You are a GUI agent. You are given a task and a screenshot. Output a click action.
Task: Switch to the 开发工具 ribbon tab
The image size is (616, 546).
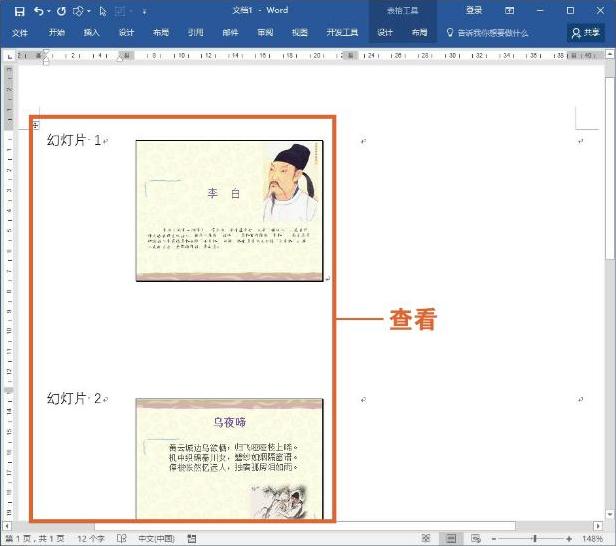click(342, 32)
